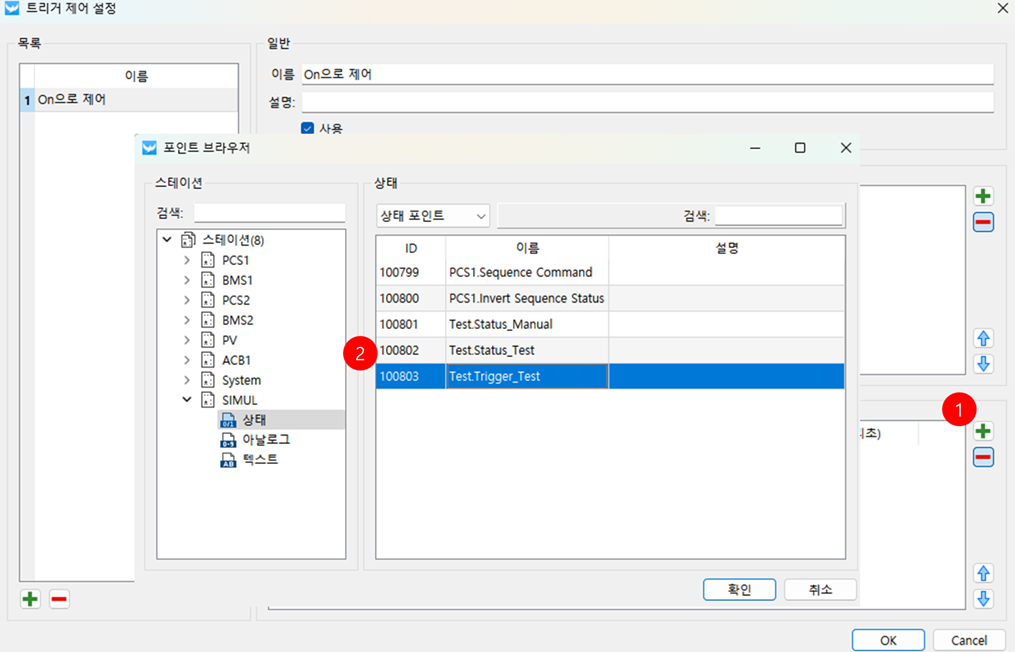Click the station search input field
Image resolution: width=1015 pixels, height=652 pixels.
269,213
